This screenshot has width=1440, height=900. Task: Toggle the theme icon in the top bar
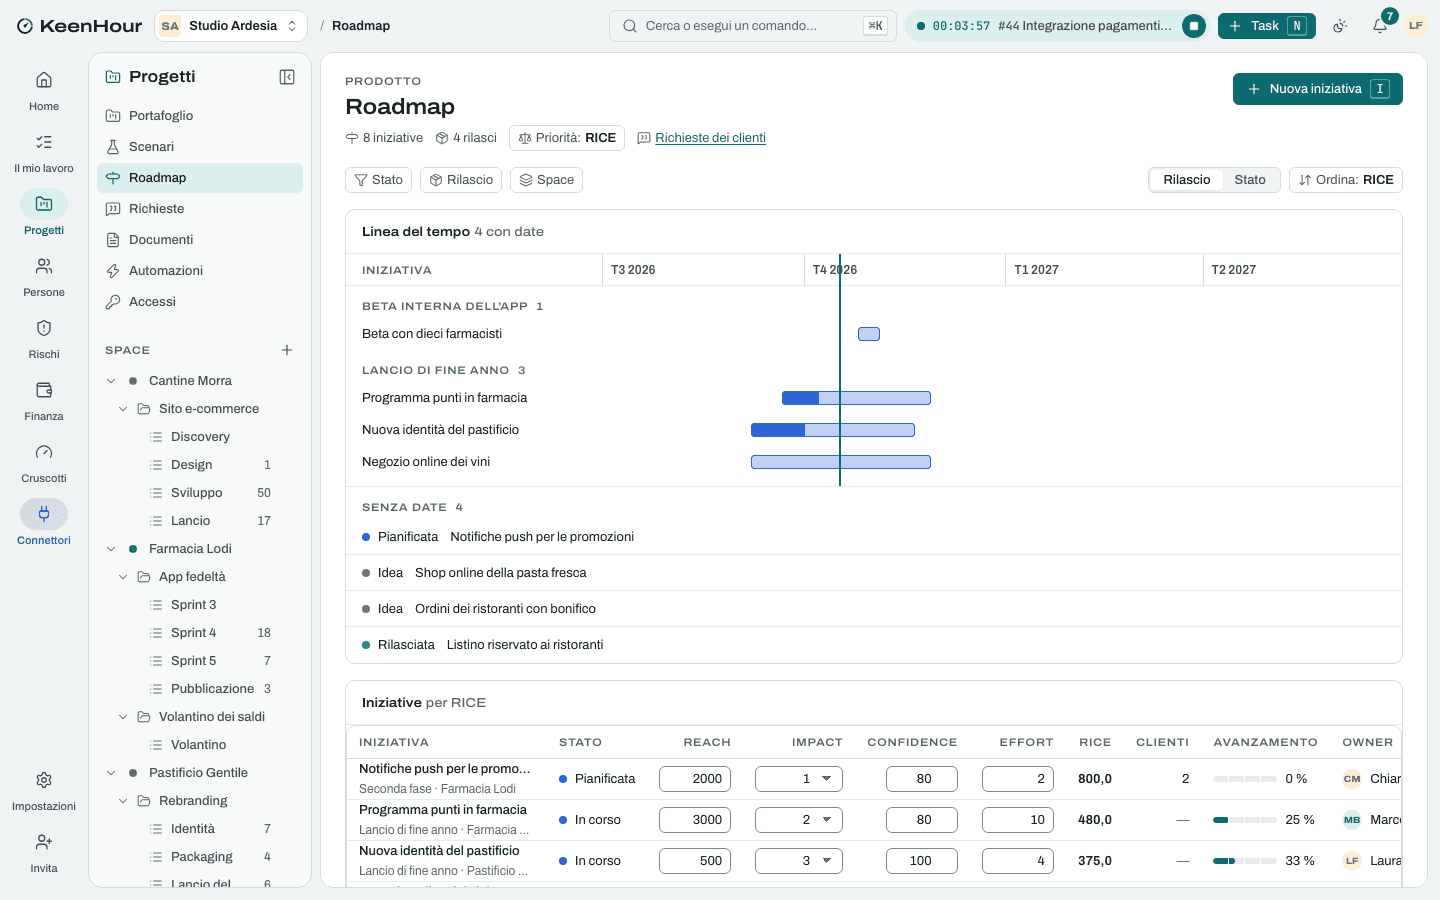(1340, 26)
